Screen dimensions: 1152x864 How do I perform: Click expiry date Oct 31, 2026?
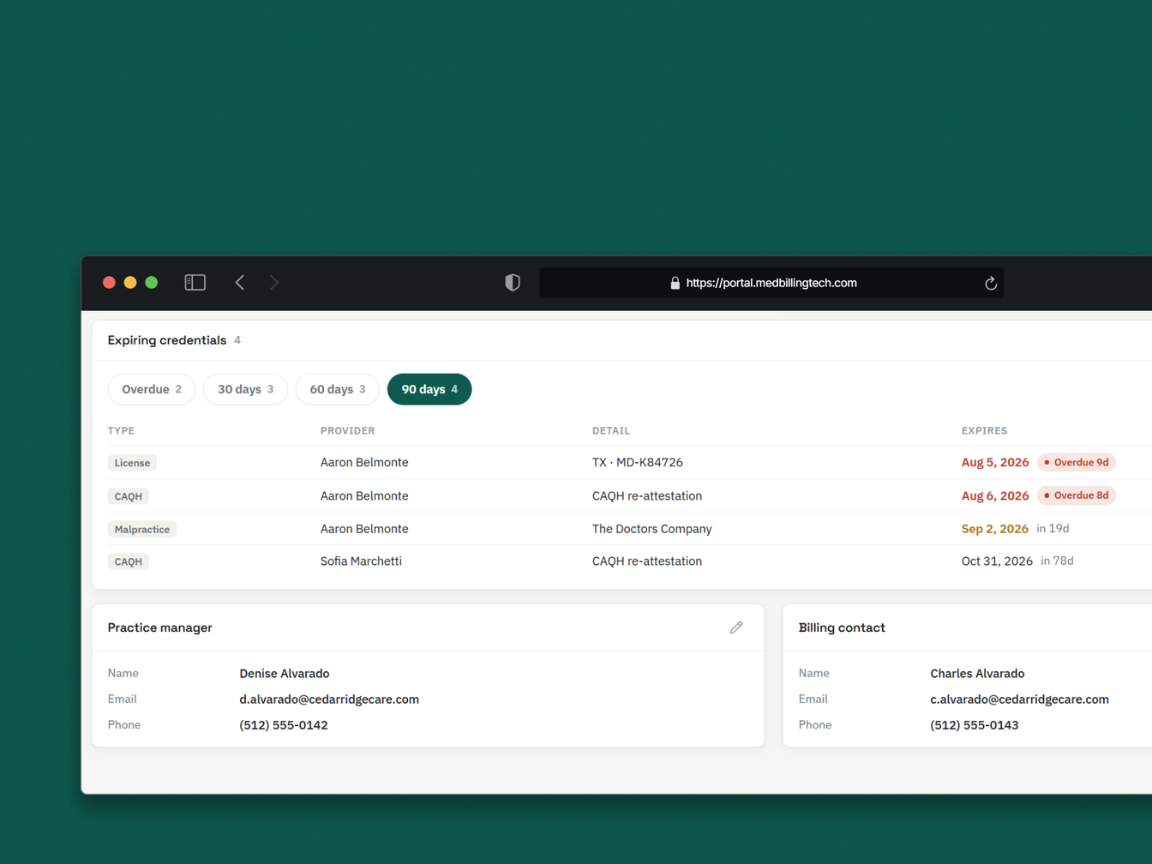pyautogui.click(x=997, y=561)
